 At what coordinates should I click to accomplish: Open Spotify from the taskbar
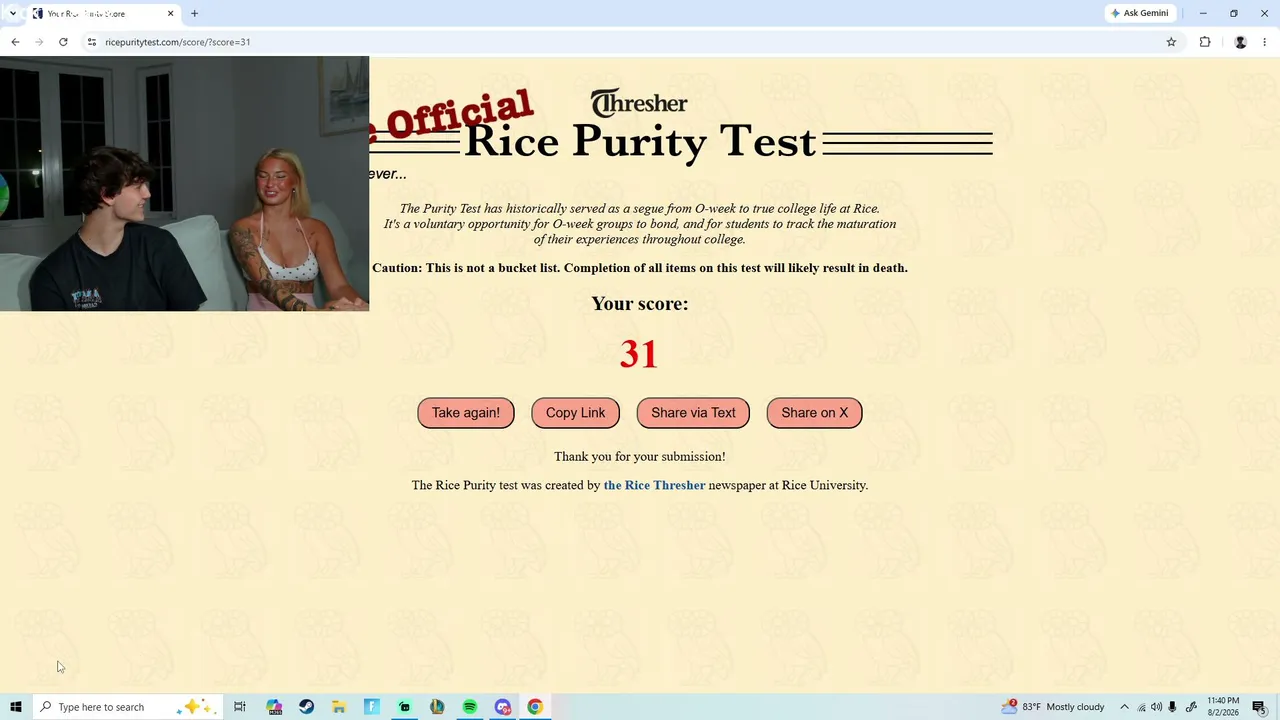[x=470, y=707]
